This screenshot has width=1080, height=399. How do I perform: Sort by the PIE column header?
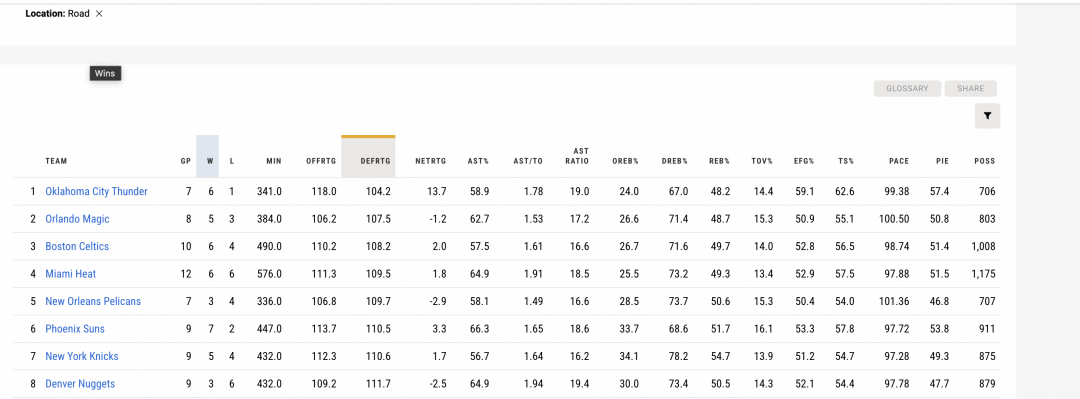(x=943, y=161)
